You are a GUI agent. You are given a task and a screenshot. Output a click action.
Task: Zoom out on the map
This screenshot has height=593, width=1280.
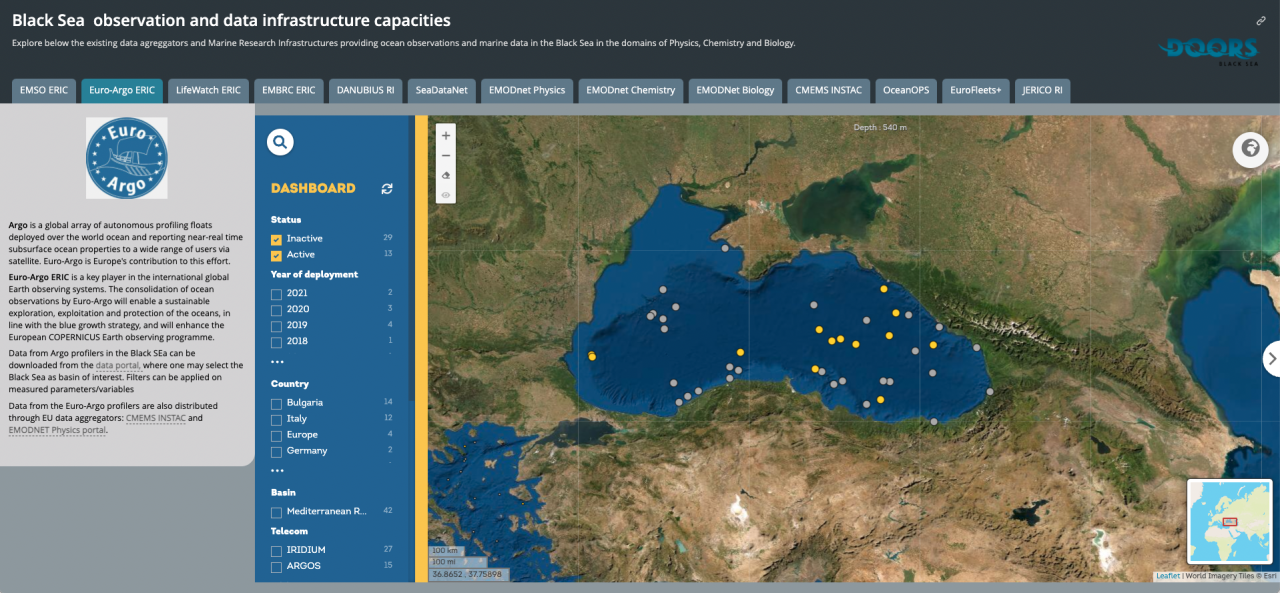pos(446,156)
